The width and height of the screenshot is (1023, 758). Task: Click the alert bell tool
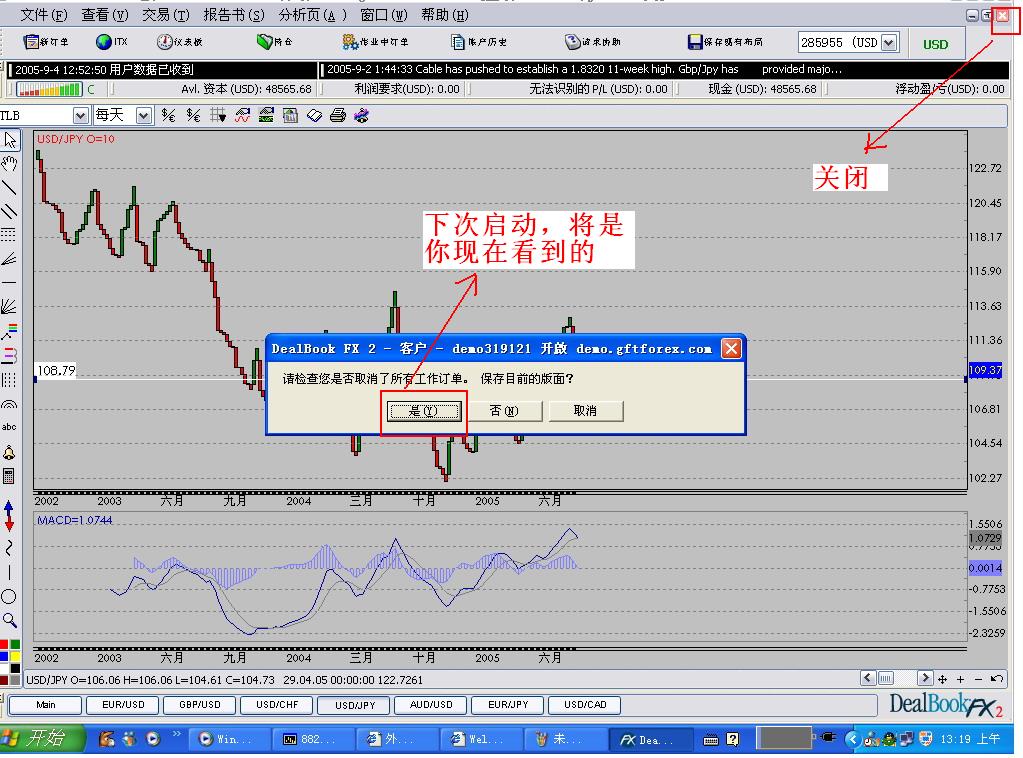pyautogui.click(x=9, y=452)
